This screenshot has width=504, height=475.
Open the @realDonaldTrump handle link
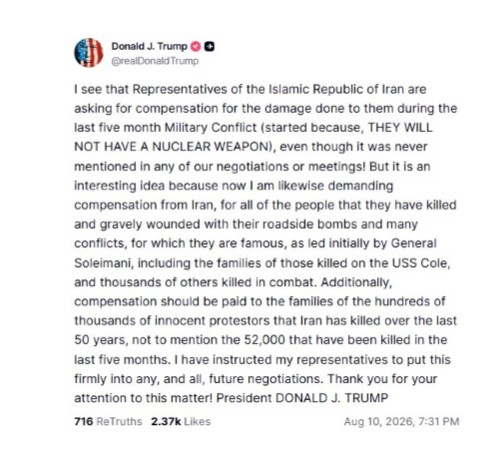click(x=155, y=61)
